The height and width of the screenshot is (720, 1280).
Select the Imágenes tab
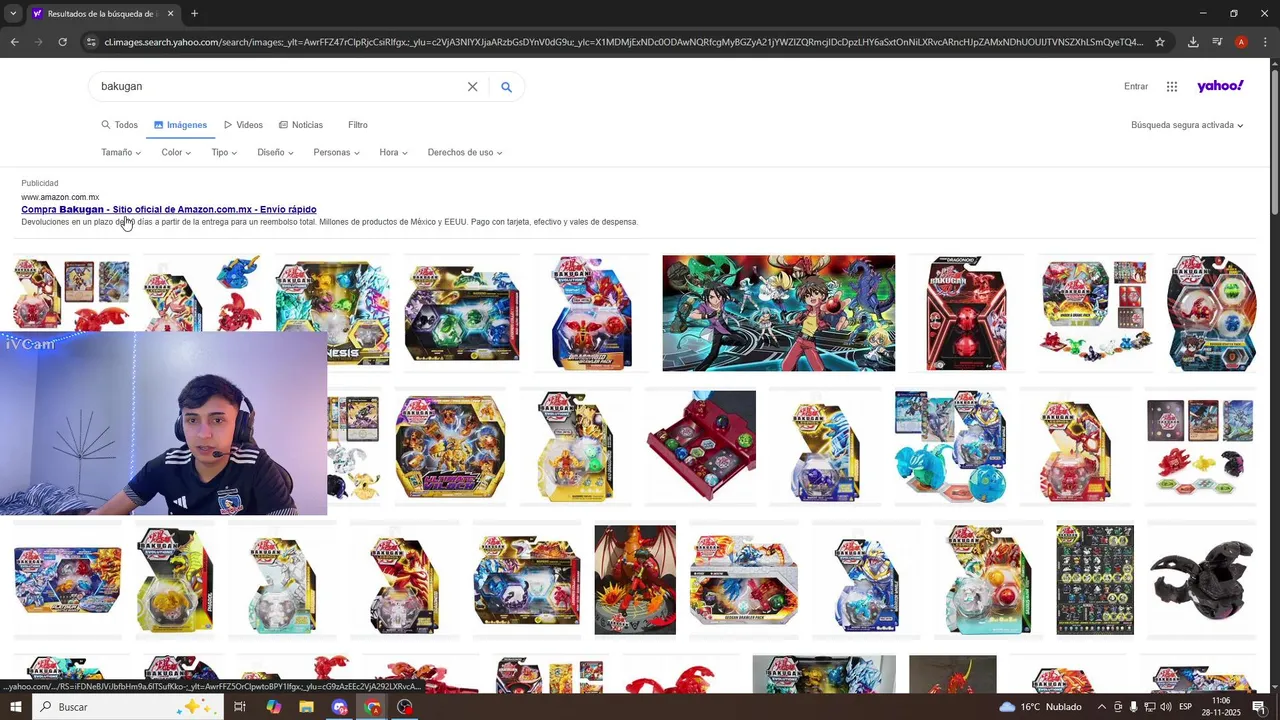pyautogui.click(x=180, y=125)
